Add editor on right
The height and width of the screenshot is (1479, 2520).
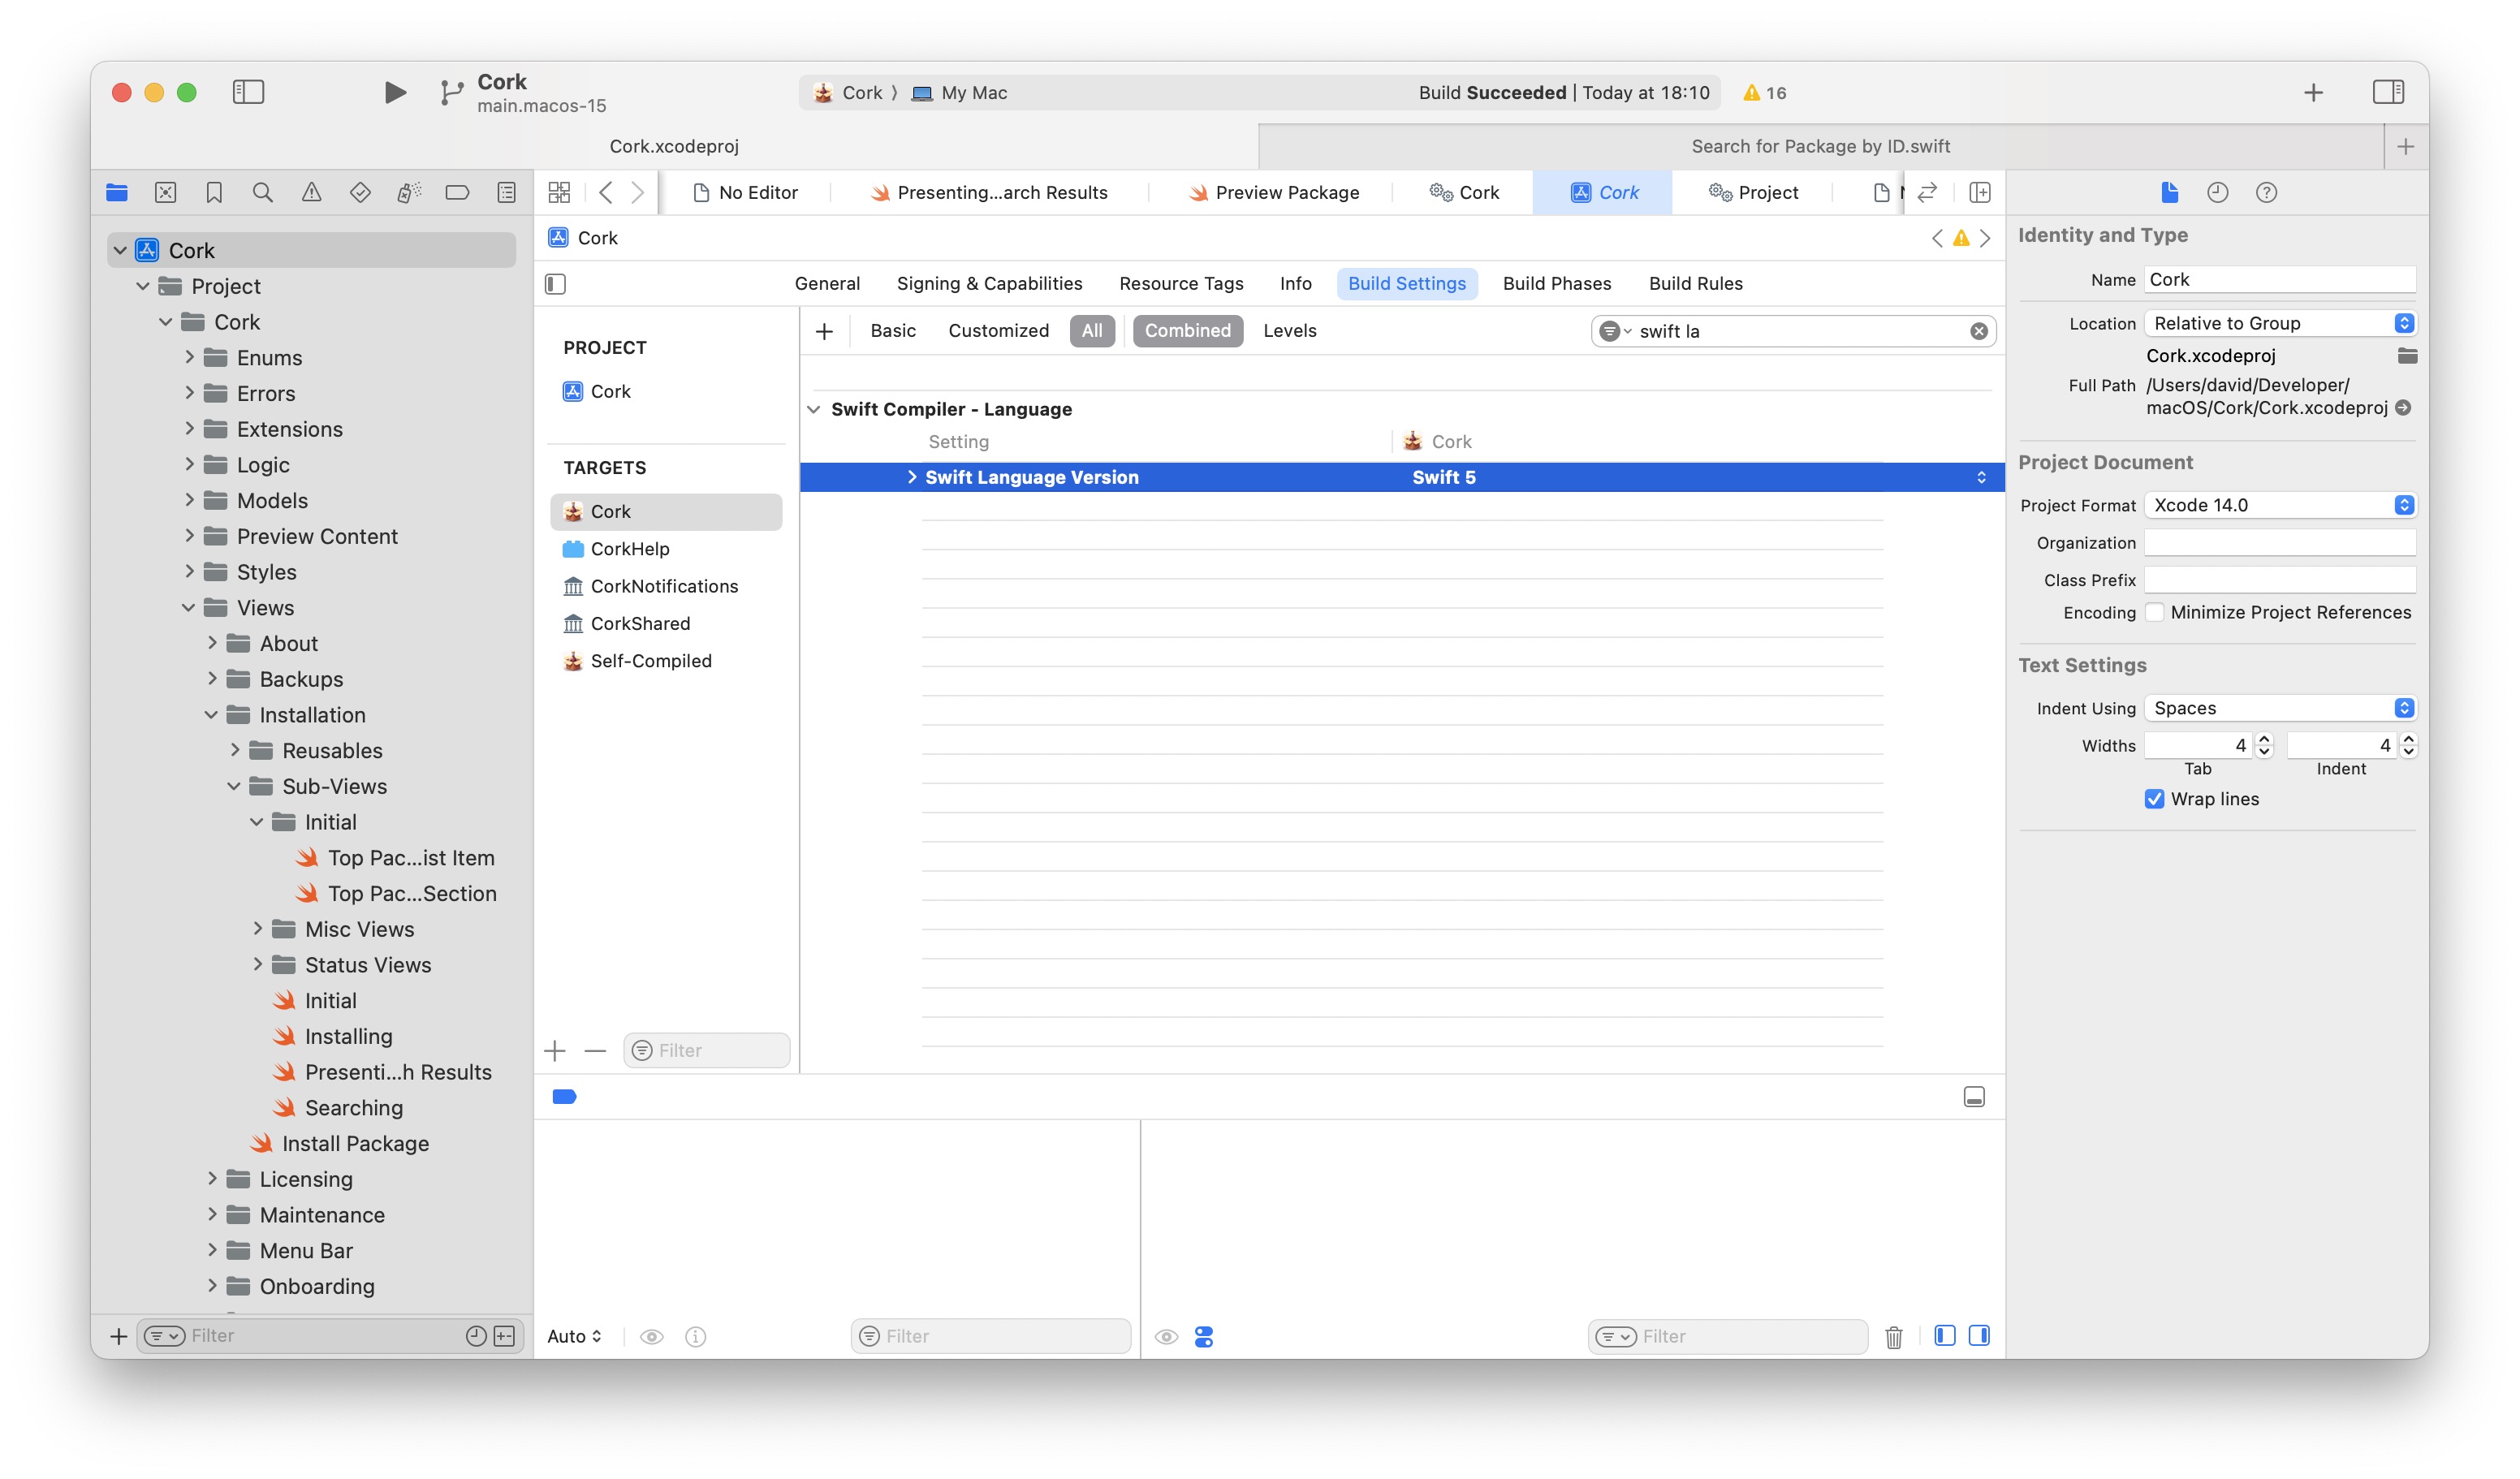[x=1979, y=192]
